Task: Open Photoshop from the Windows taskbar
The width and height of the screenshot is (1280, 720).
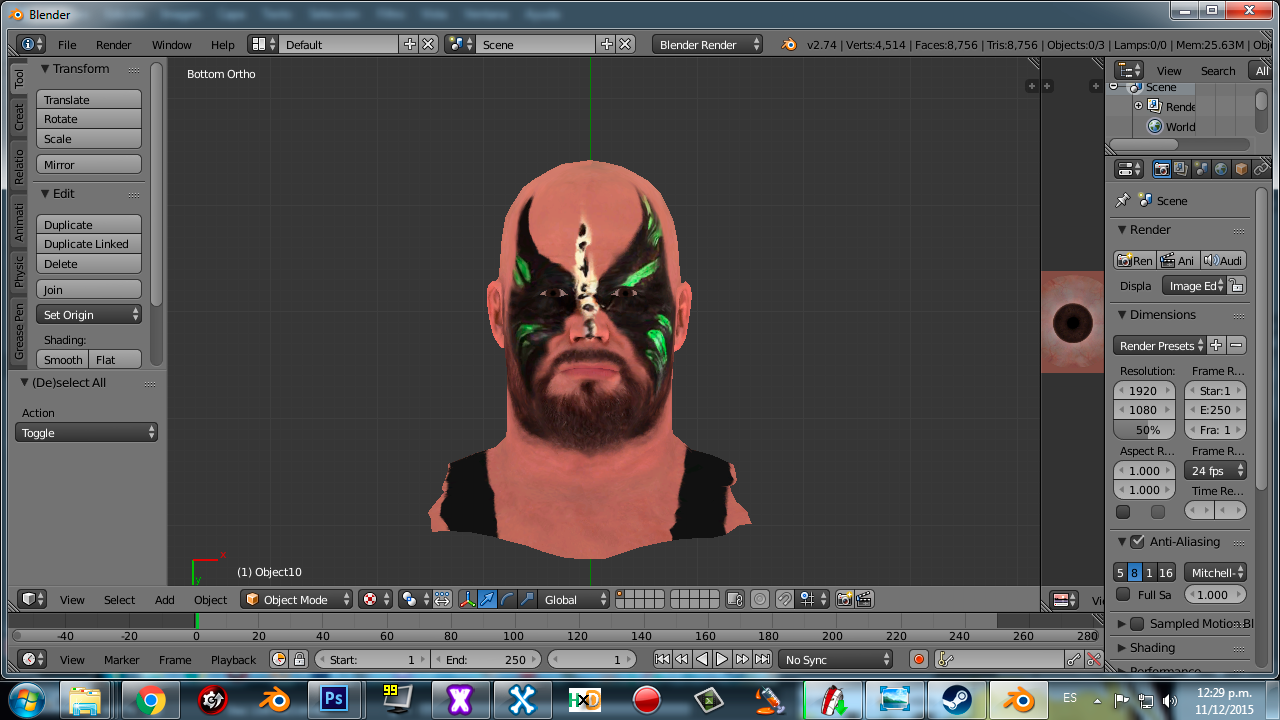Action: click(334, 699)
